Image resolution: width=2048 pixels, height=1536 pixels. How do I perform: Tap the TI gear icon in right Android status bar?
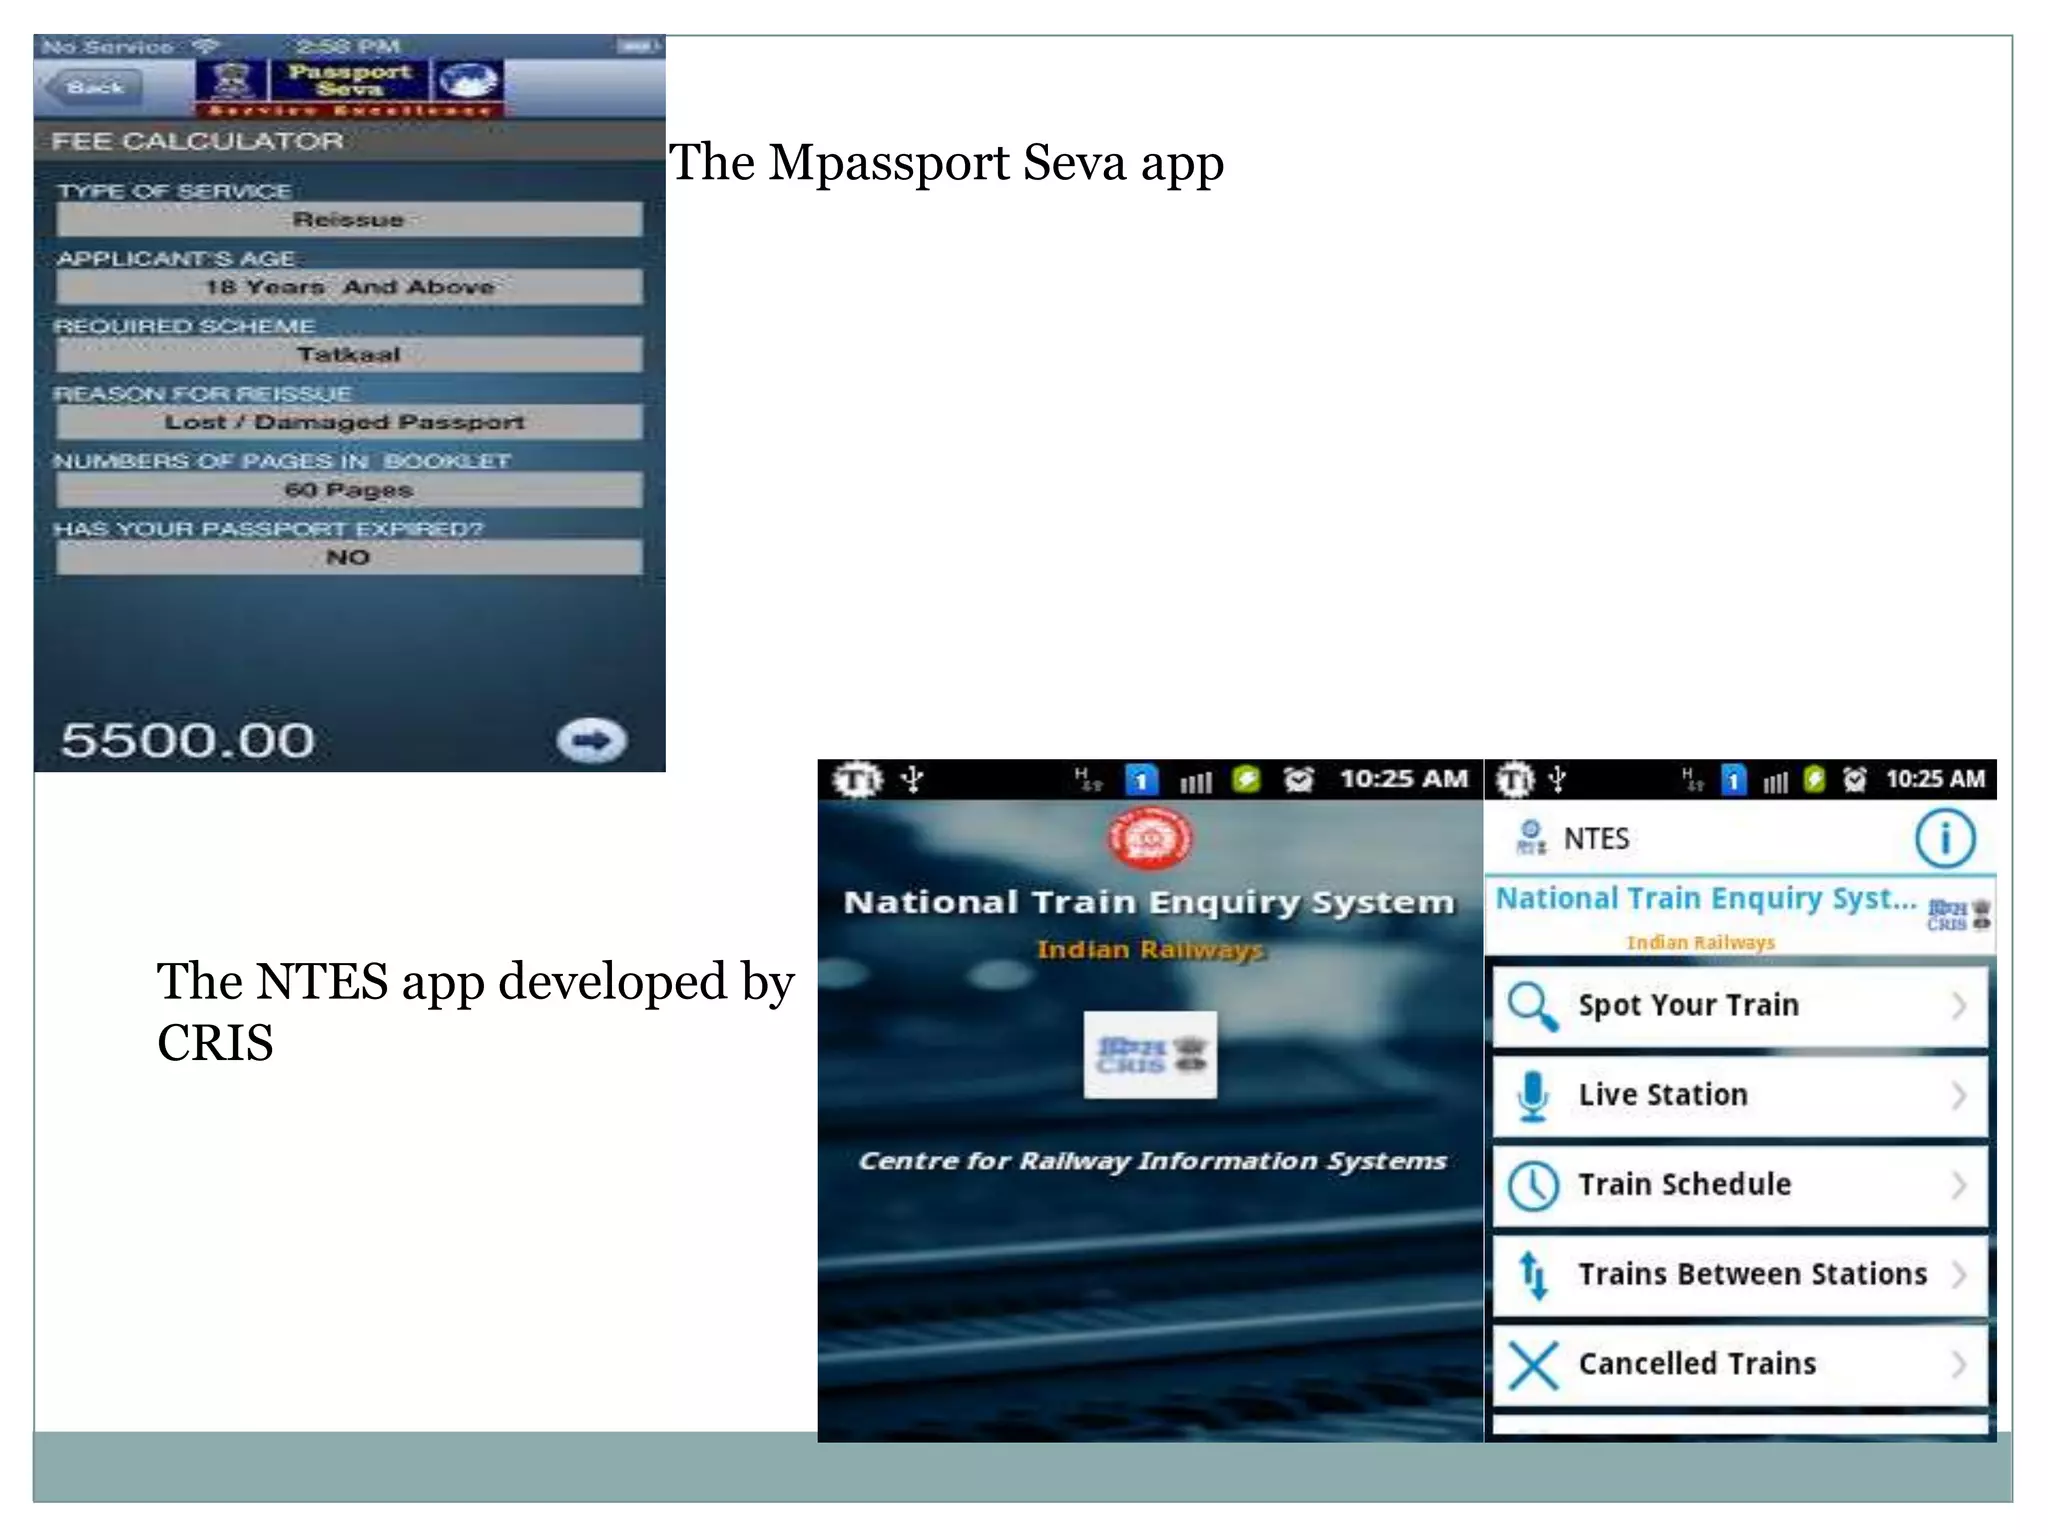pyautogui.click(x=1514, y=779)
